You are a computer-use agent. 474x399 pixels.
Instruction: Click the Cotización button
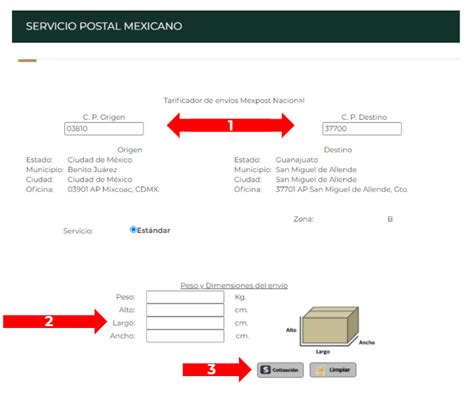point(280,370)
